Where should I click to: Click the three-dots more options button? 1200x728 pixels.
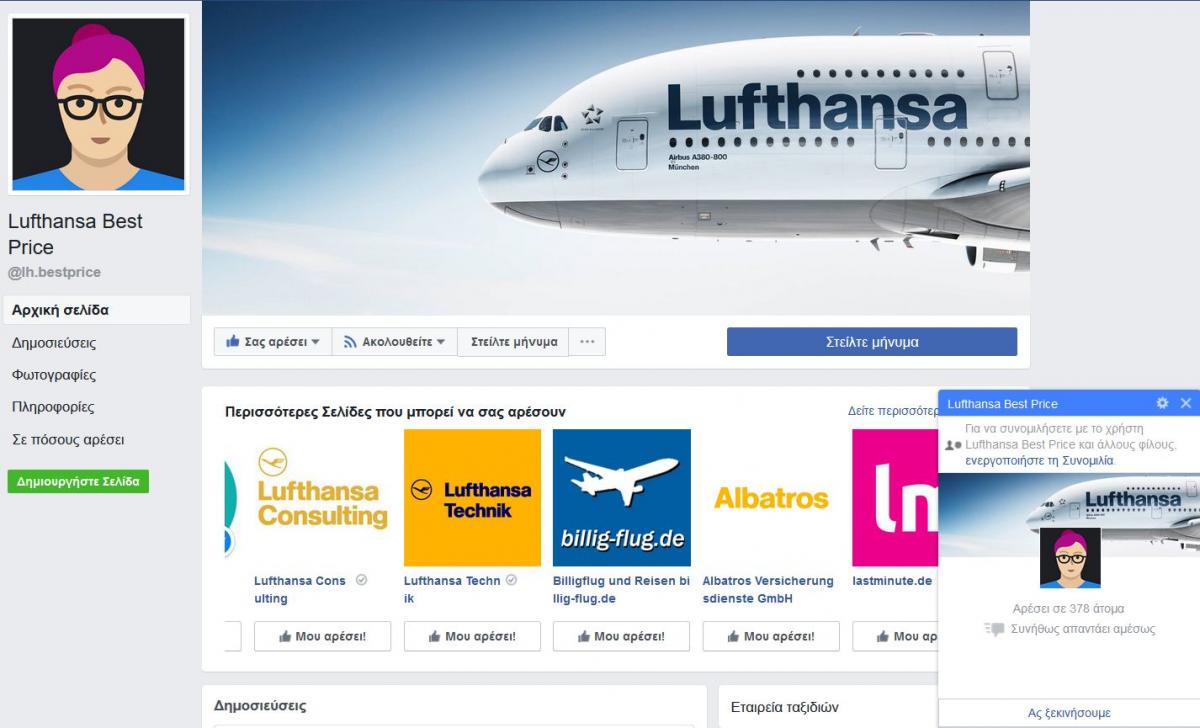587,342
